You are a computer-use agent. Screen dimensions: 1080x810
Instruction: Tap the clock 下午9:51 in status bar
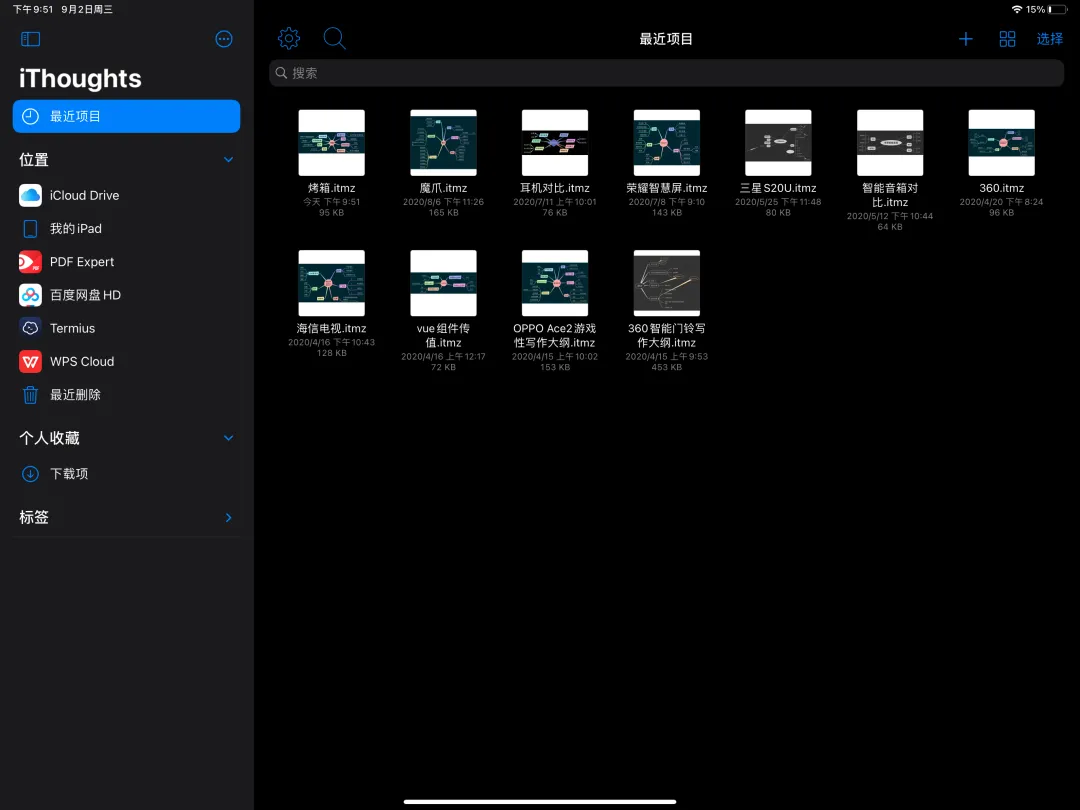click(33, 10)
